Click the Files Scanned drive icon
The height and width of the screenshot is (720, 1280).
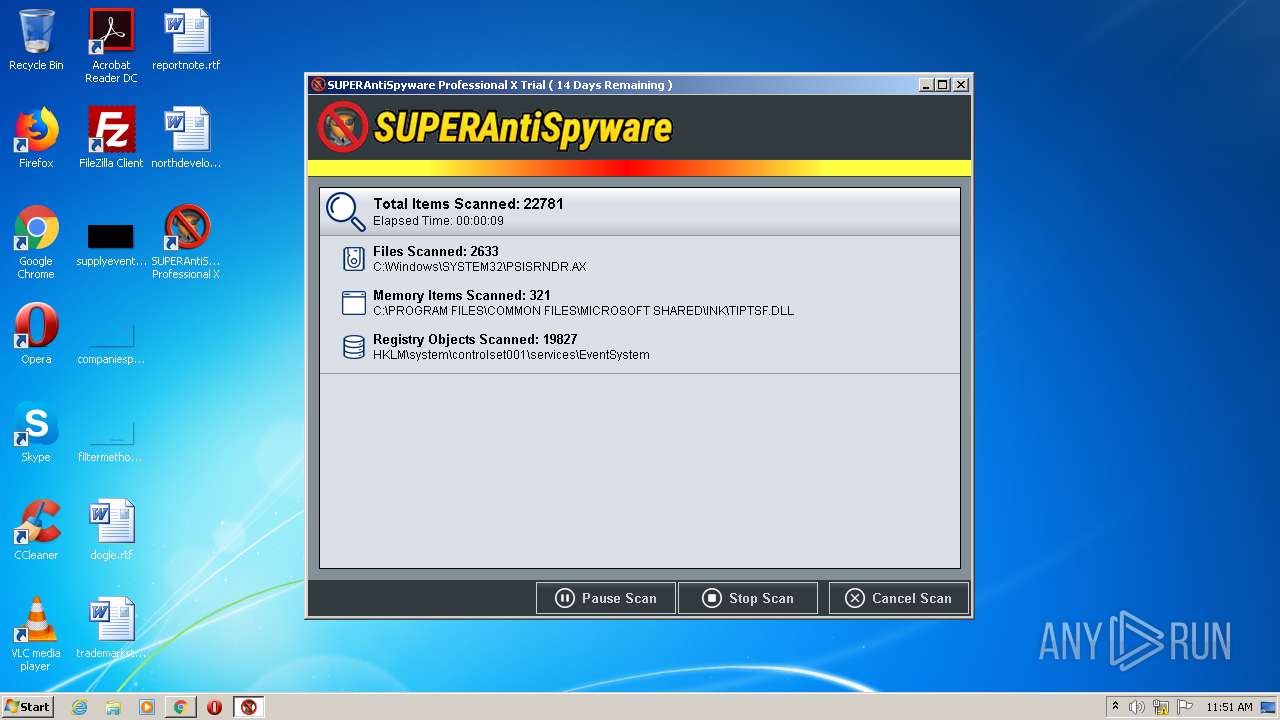(x=353, y=259)
